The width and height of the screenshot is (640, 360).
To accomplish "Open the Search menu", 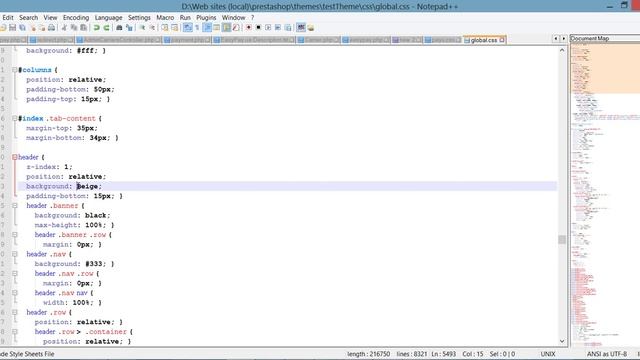I will click(28, 18).
